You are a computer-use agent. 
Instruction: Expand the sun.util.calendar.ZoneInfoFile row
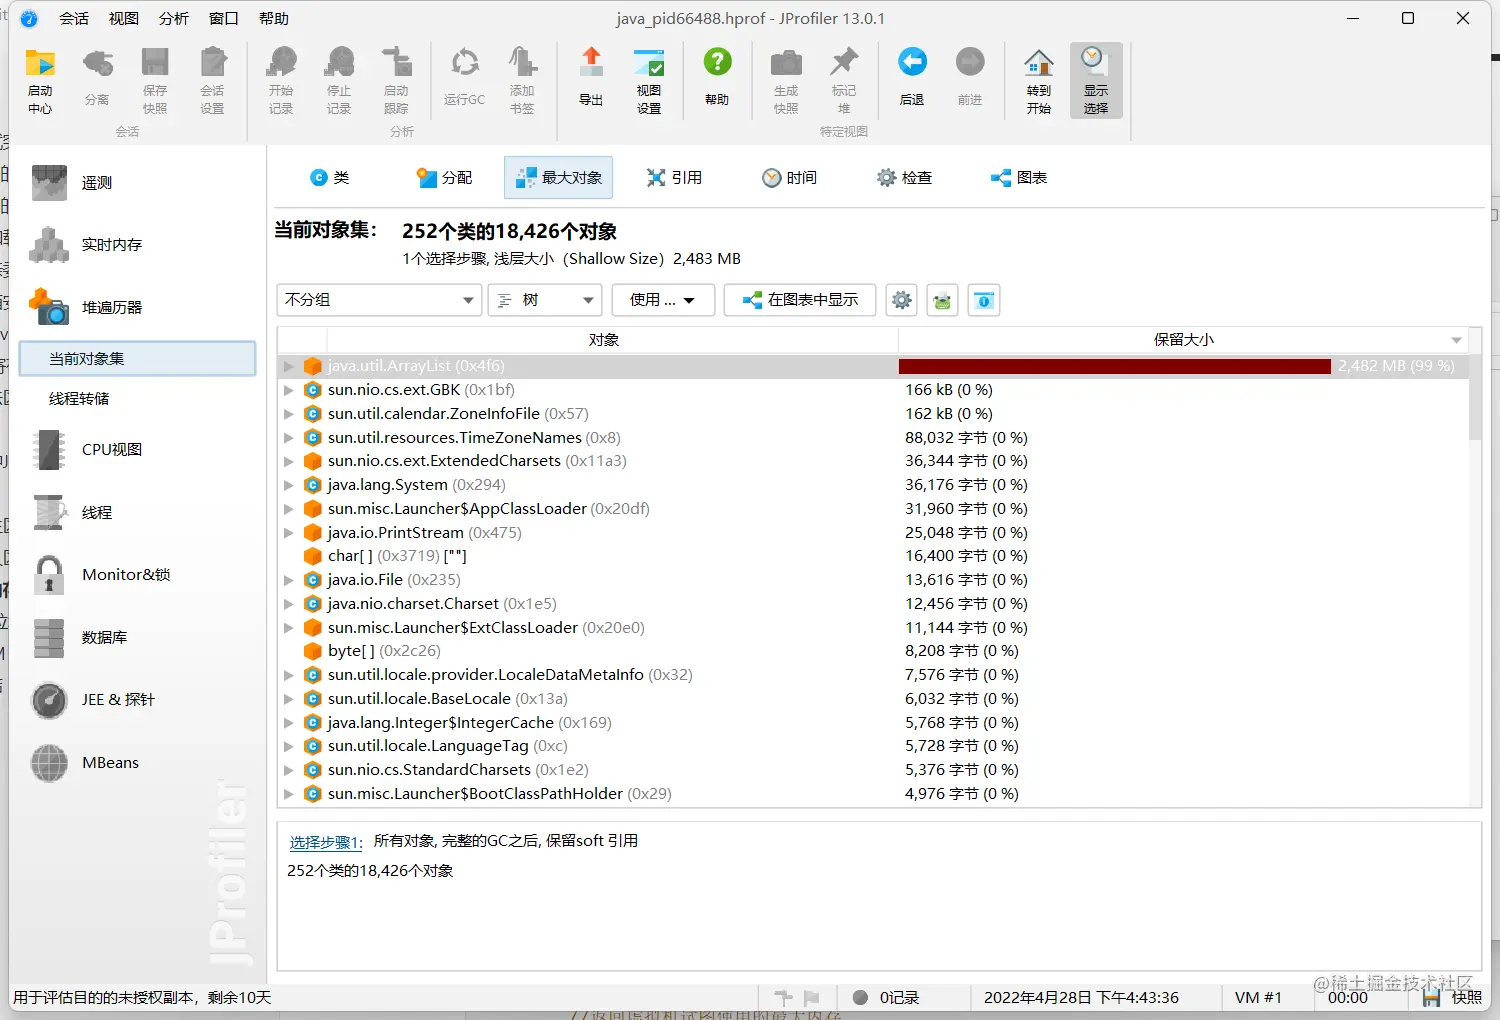(x=289, y=414)
